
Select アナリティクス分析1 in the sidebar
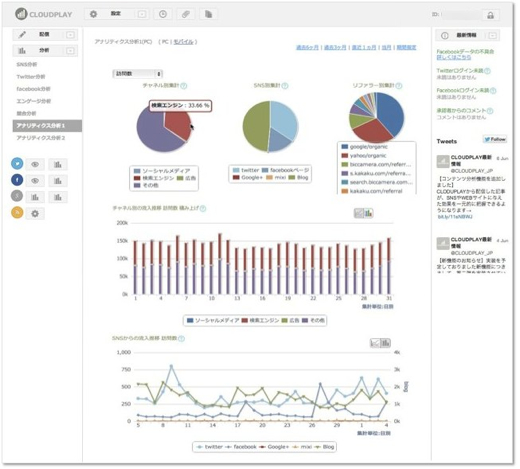[x=47, y=126]
